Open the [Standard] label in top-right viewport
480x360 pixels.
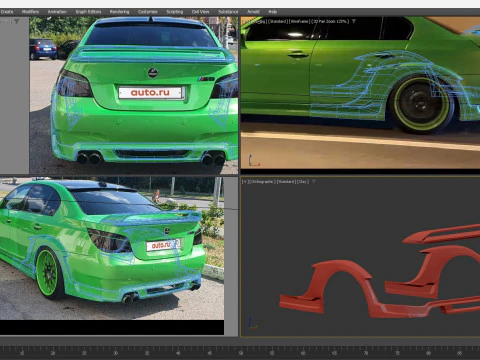[x=277, y=21]
